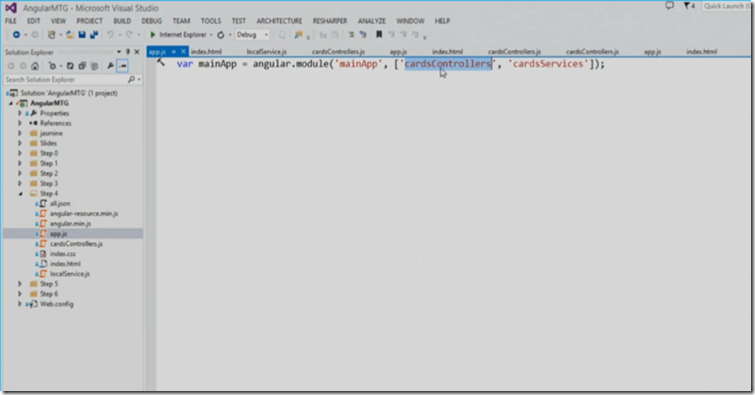Open the search options dropdown in Solution Explorer
The height and width of the screenshot is (395, 755).
pyautogui.click(x=139, y=79)
